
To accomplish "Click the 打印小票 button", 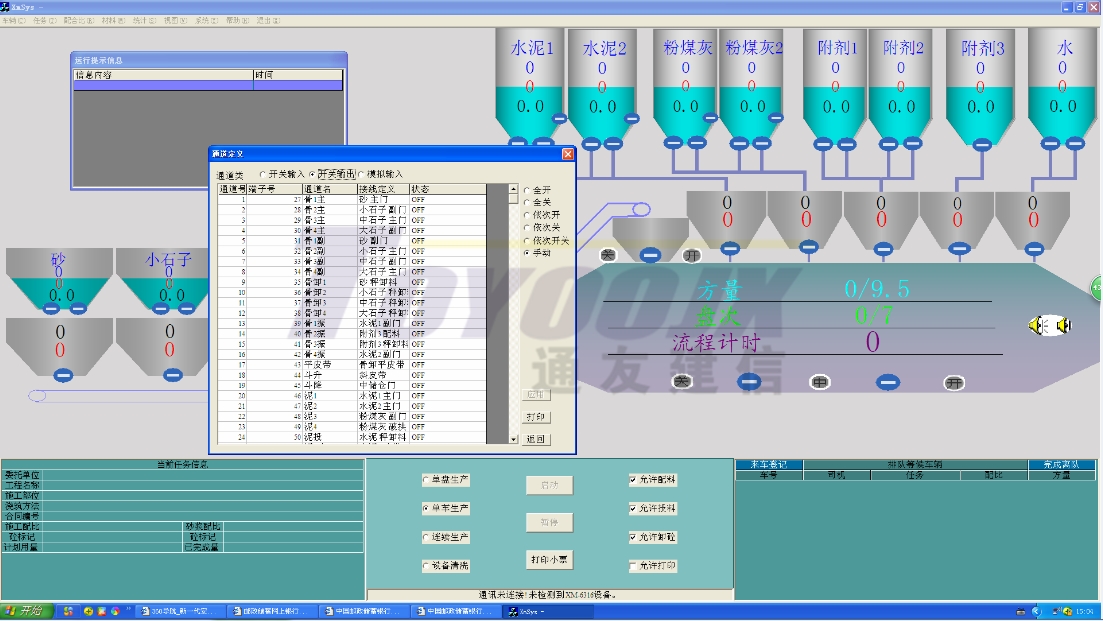I will 549,560.
